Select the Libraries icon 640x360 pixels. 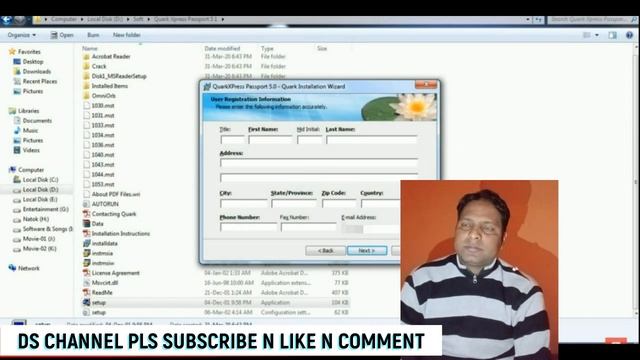click(x=12, y=111)
